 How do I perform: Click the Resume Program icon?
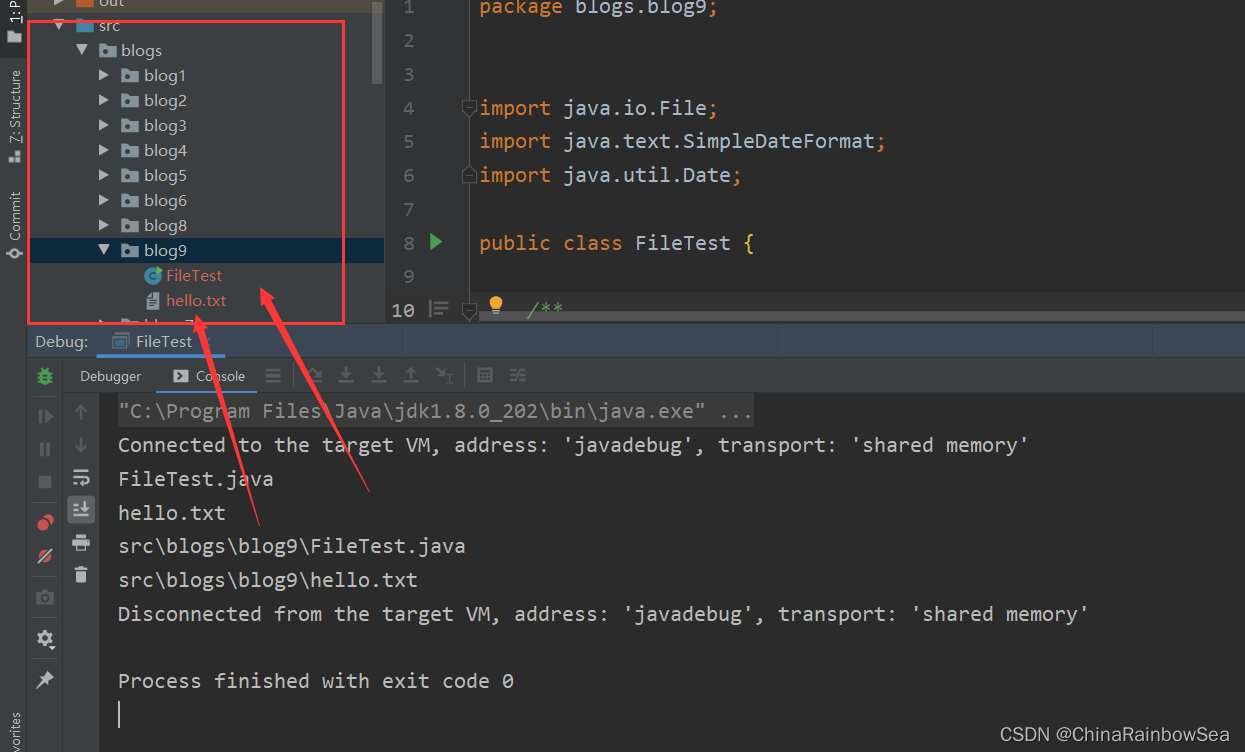[45, 416]
